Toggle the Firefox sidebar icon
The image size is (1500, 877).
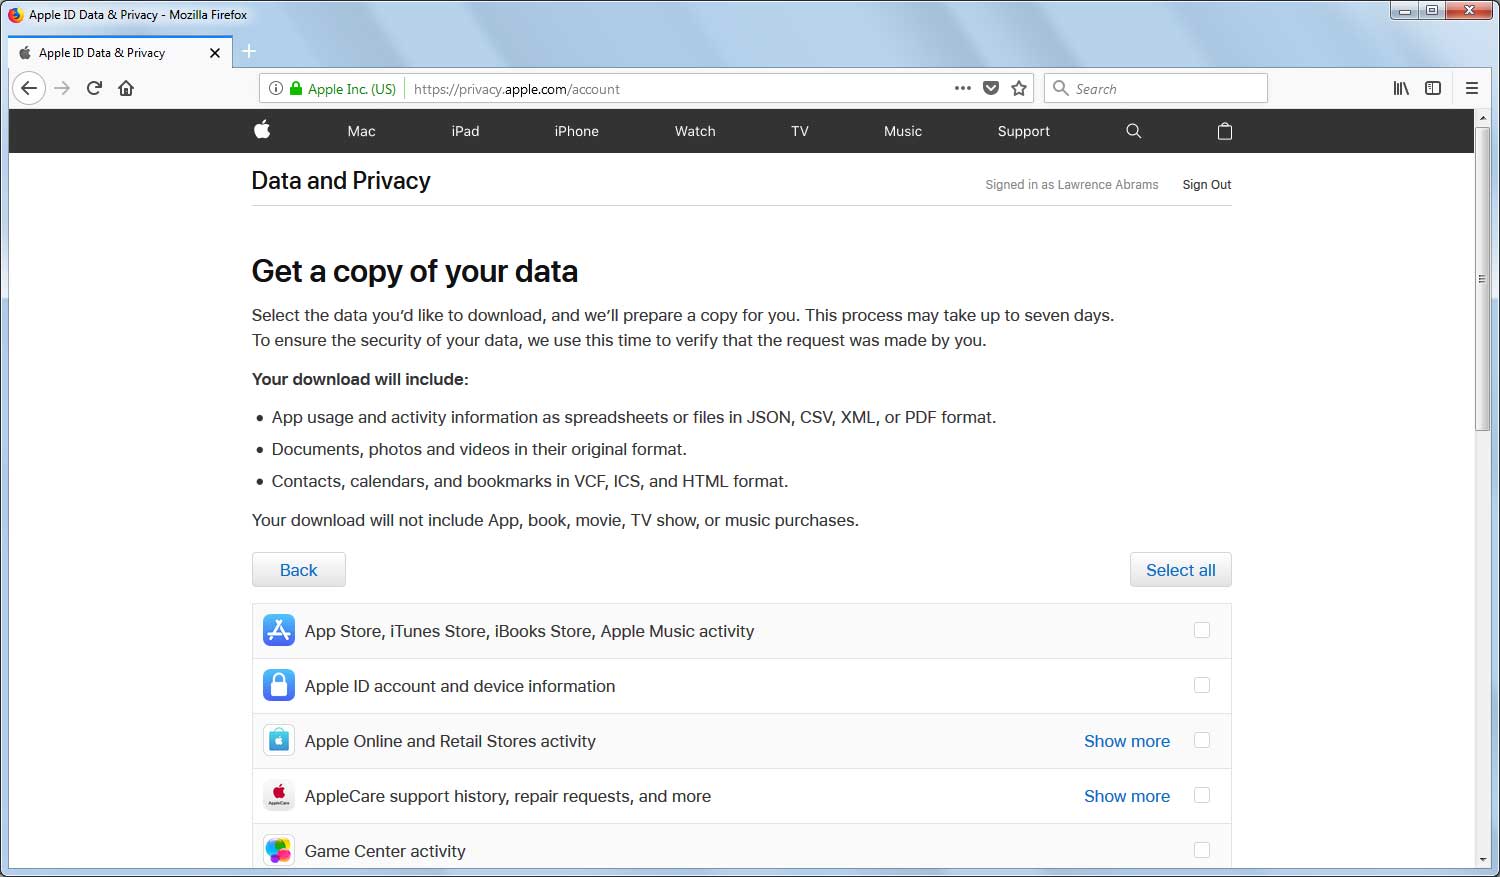click(x=1433, y=88)
